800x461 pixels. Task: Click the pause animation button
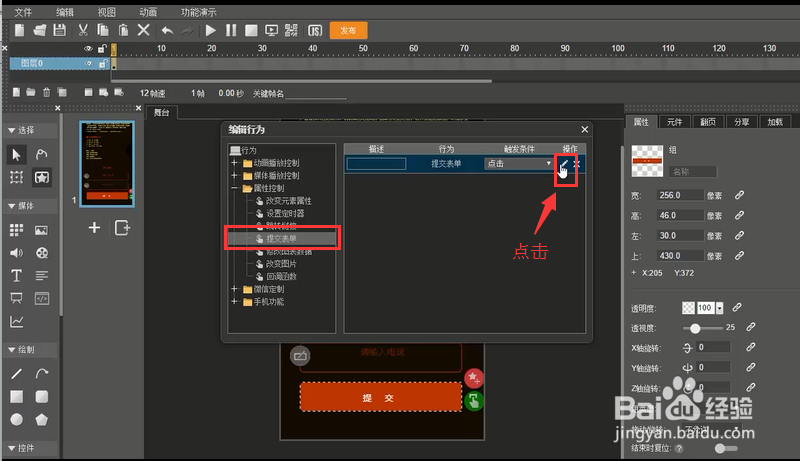click(231, 31)
